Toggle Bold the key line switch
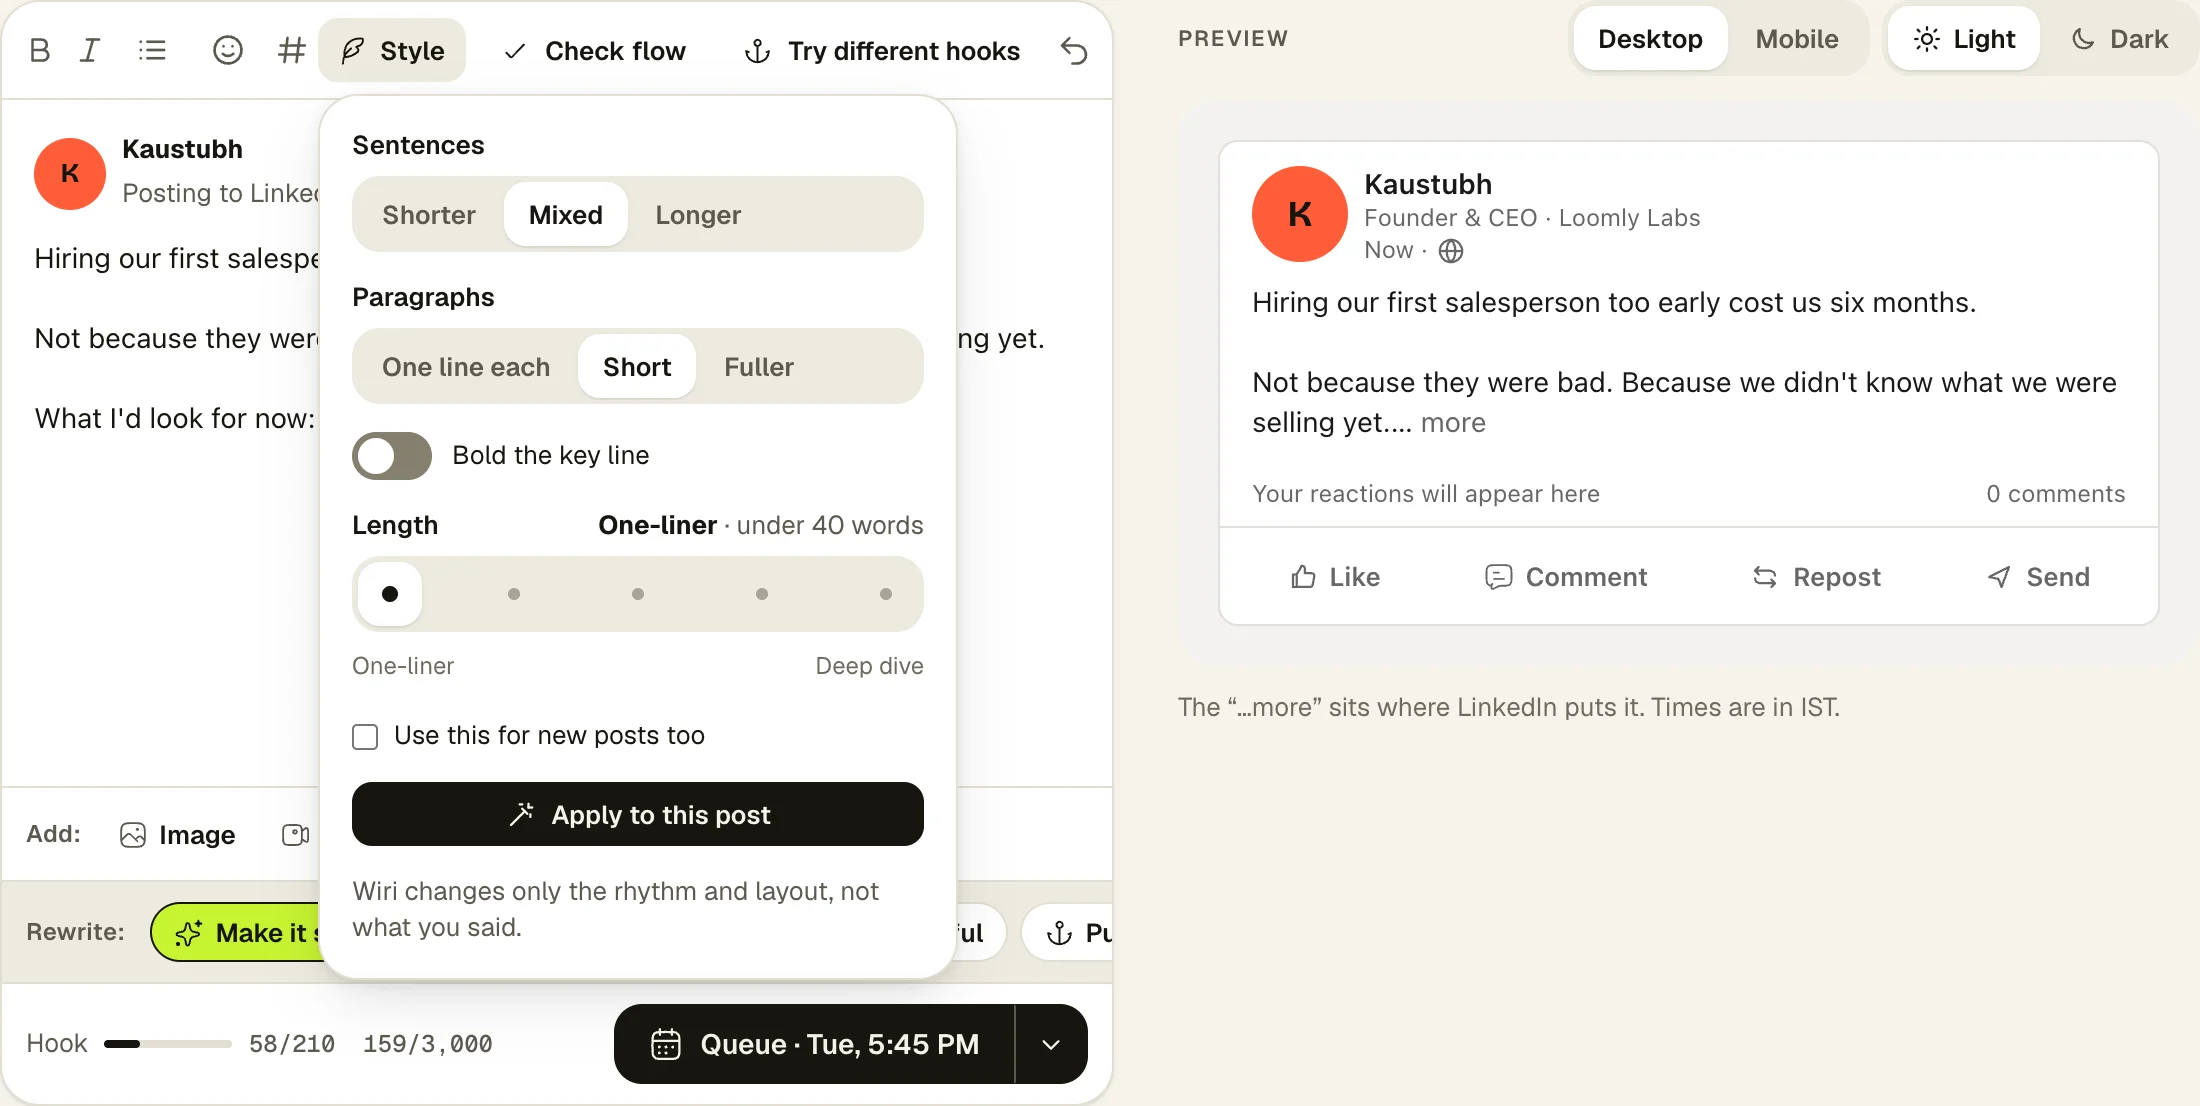The width and height of the screenshot is (2200, 1106). tap(392, 456)
